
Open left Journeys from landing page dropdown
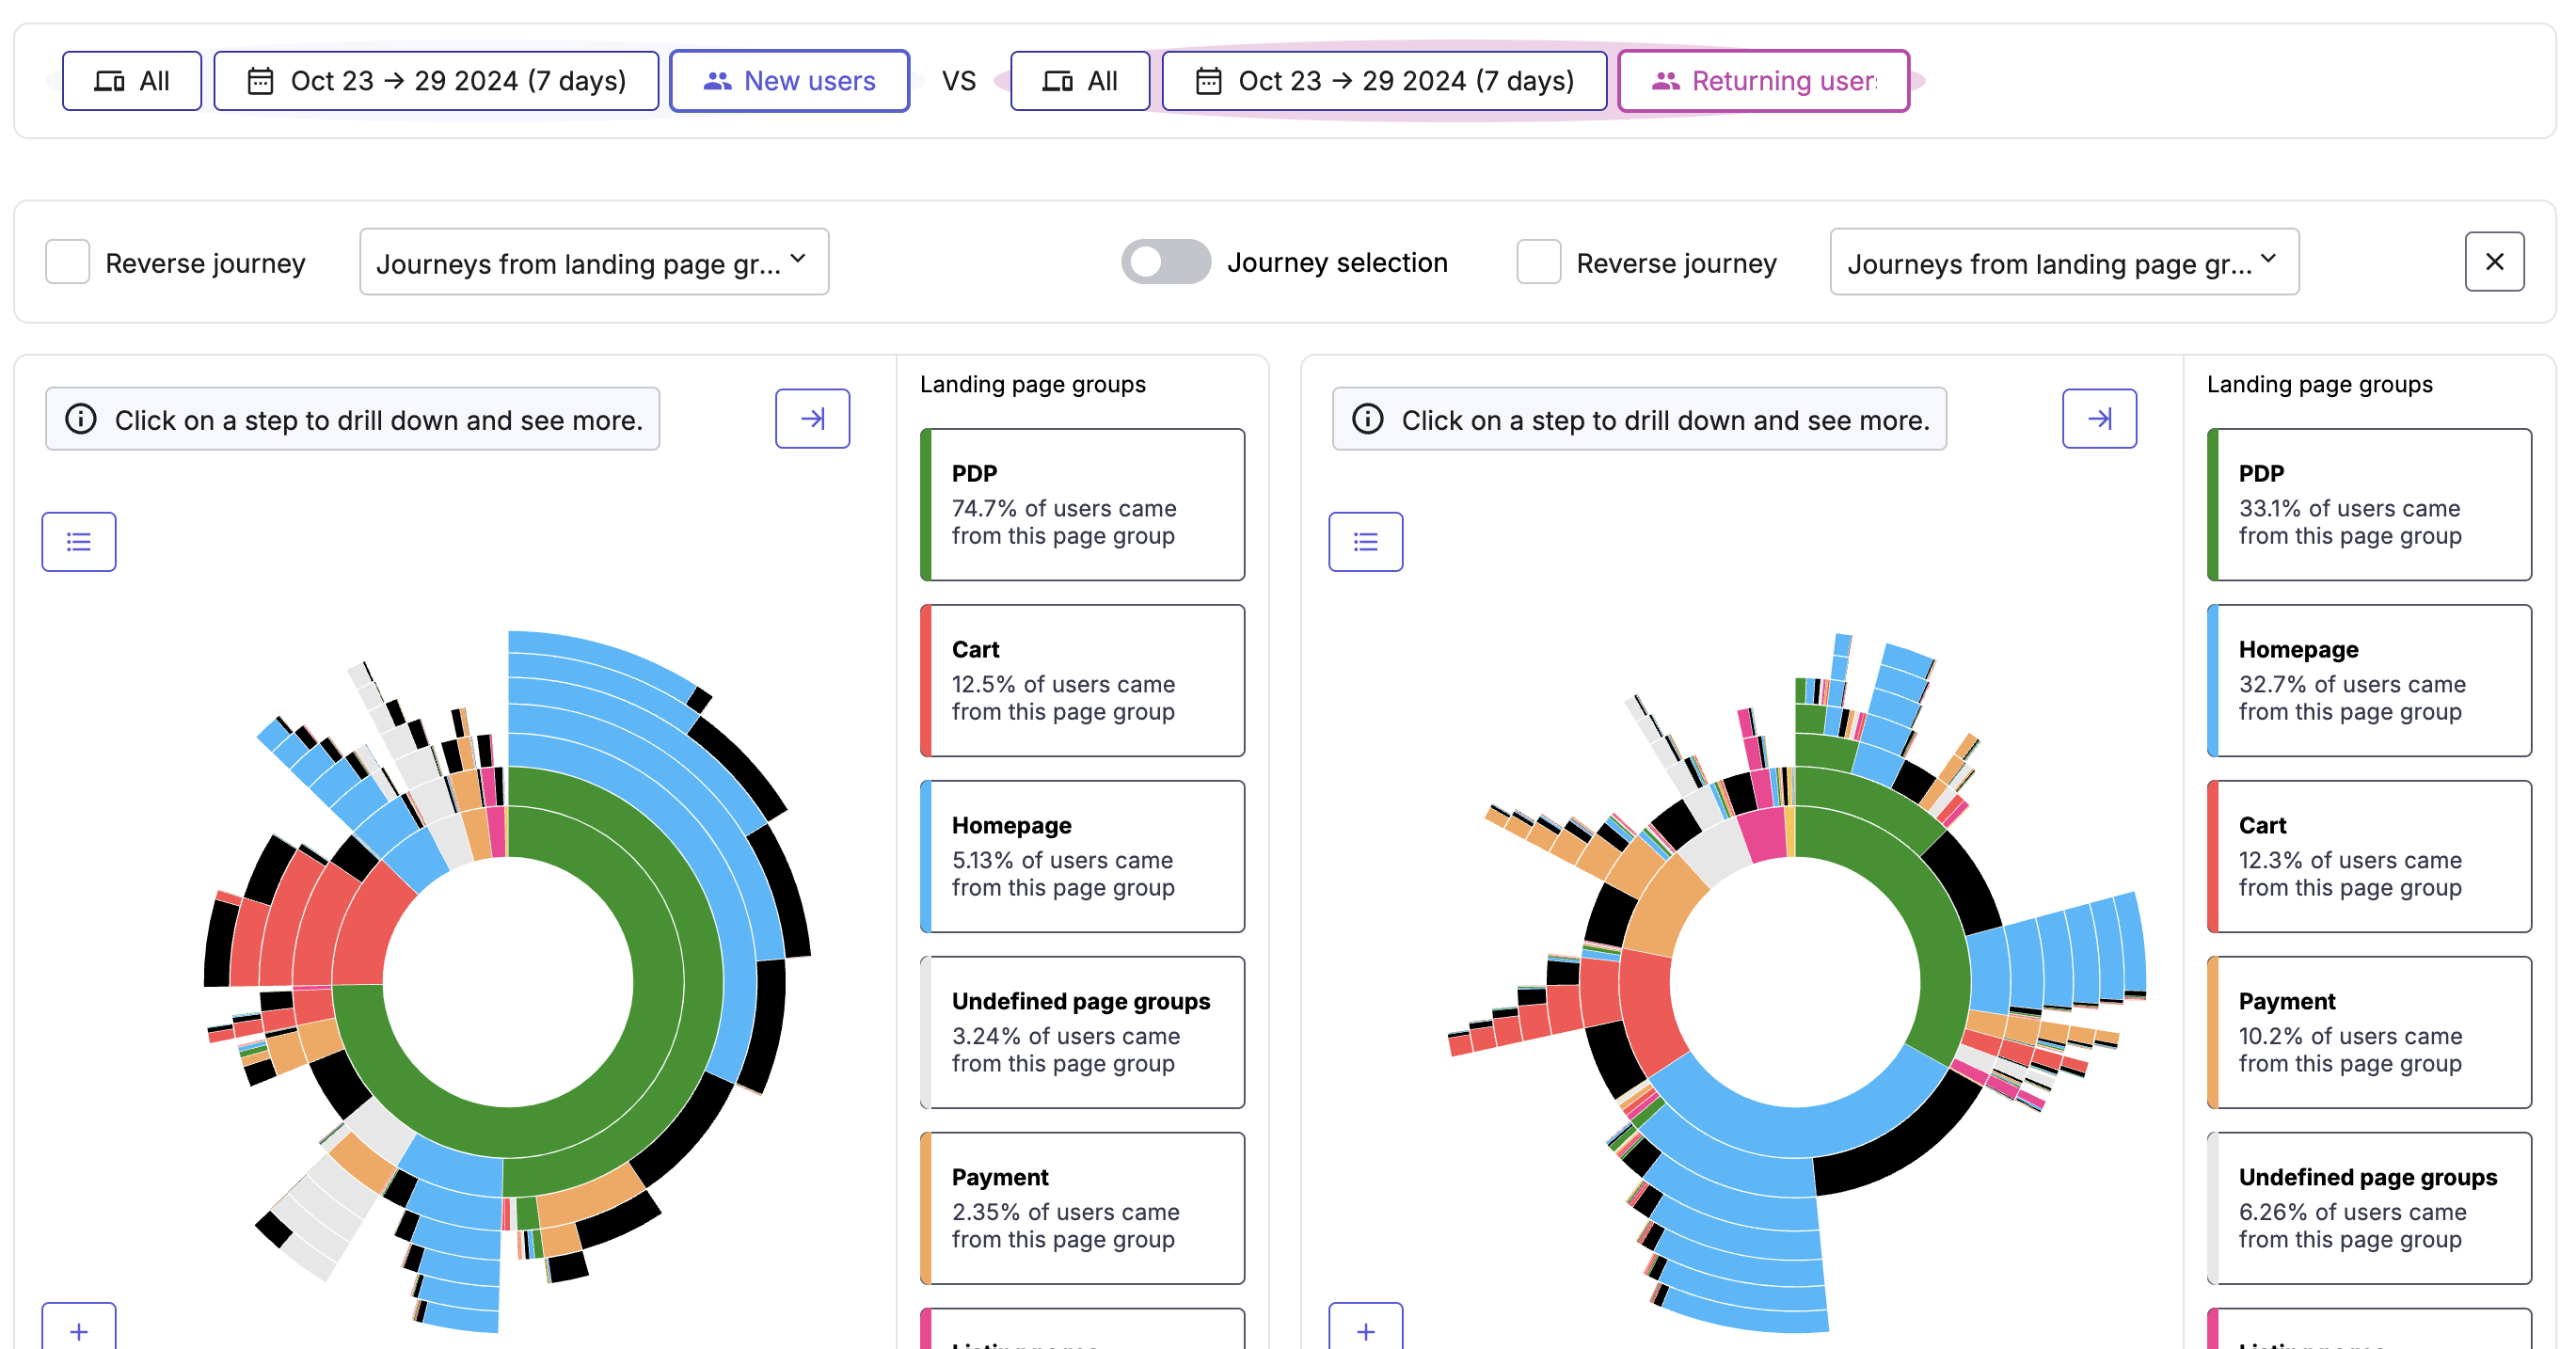(x=594, y=262)
